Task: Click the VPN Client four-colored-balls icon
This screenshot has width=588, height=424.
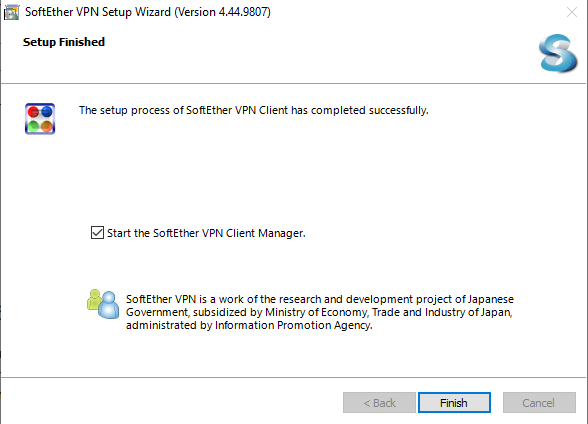Action: 40,119
